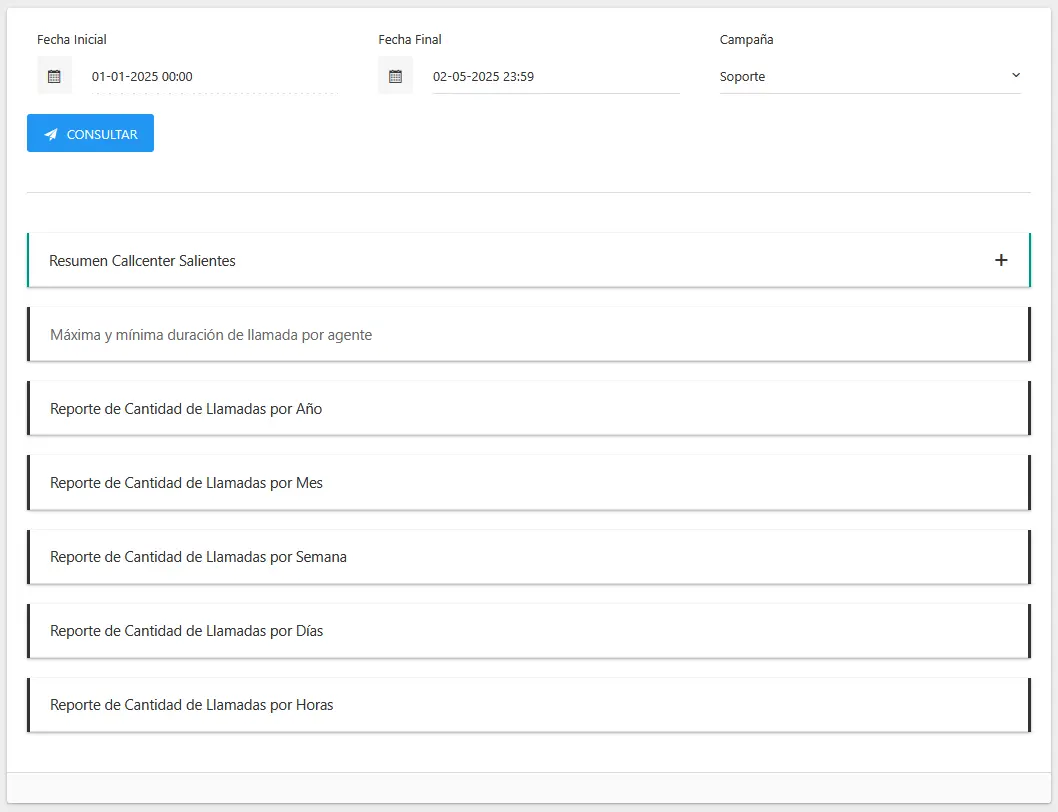Image resolution: width=1058 pixels, height=812 pixels.
Task: Click the Fecha Final label
Action: pyautogui.click(x=410, y=40)
